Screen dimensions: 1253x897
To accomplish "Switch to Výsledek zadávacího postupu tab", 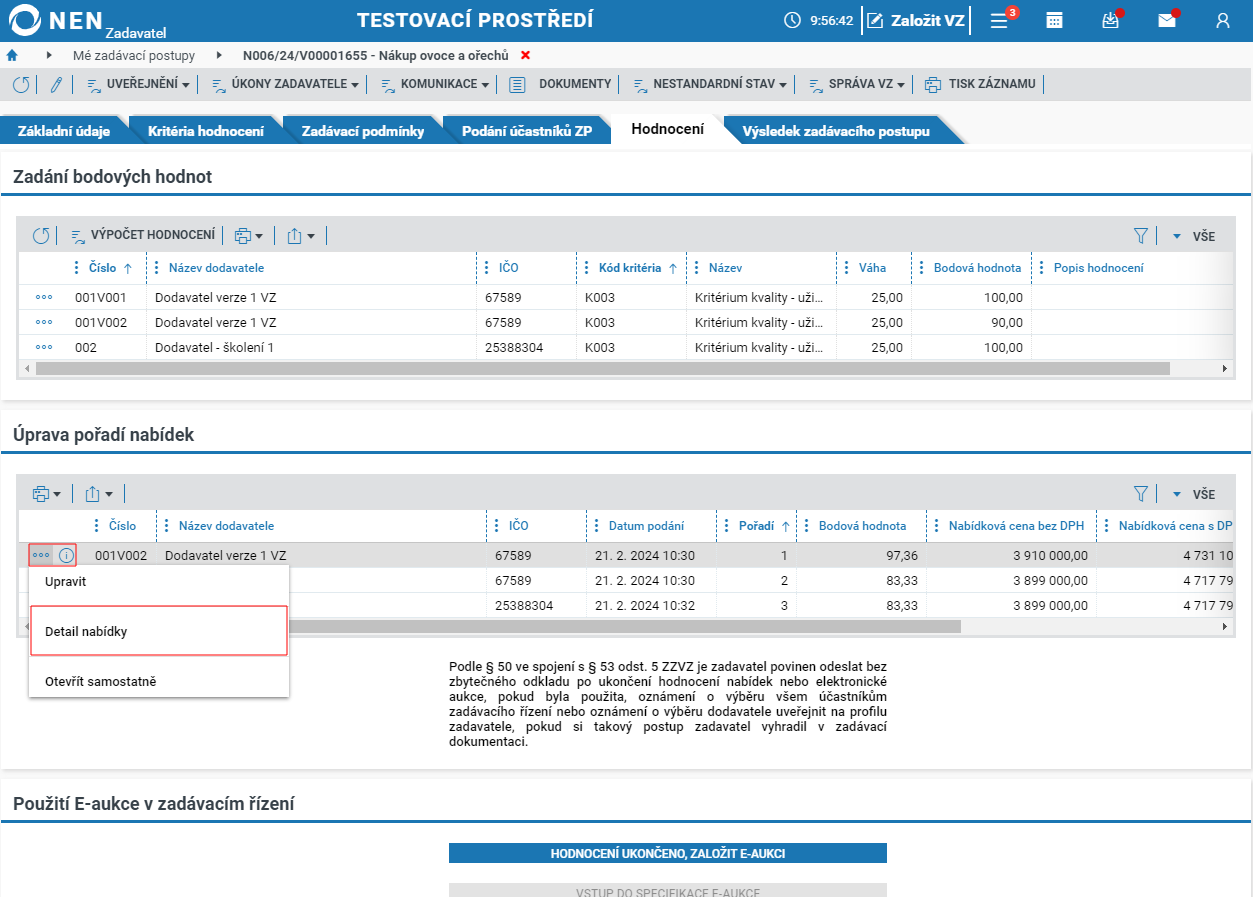I will (x=836, y=131).
